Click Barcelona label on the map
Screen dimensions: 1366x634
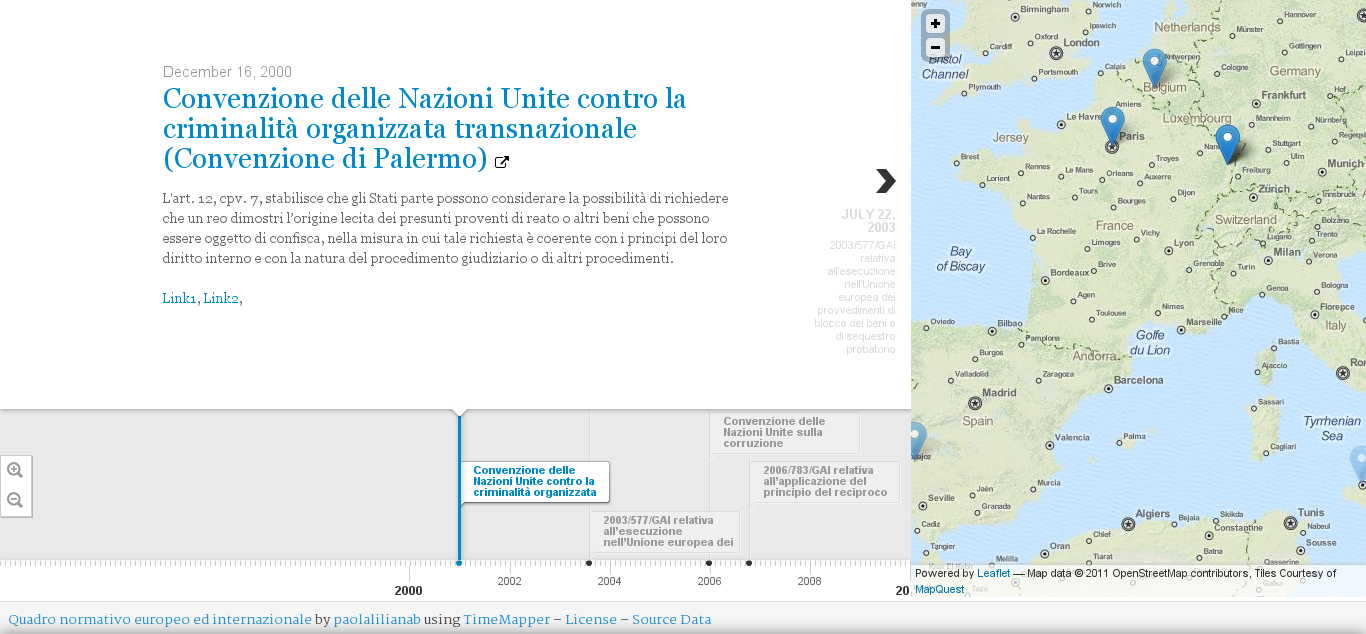pyautogui.click(x=1139, y=380)
